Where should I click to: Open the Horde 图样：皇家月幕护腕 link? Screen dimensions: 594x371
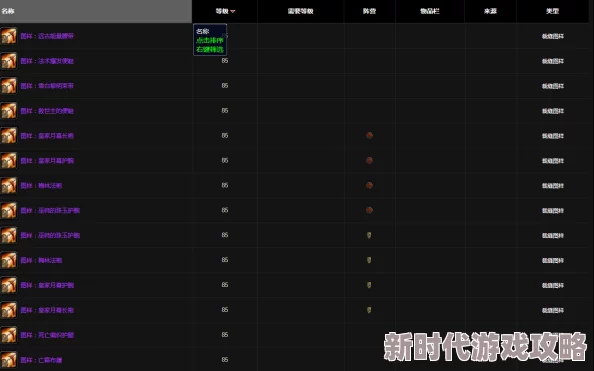click(47, 161)
